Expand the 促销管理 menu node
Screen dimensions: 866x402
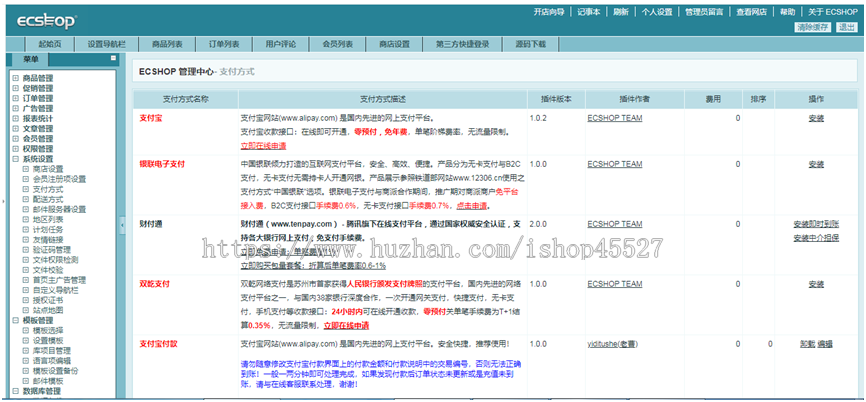[15, 88]
